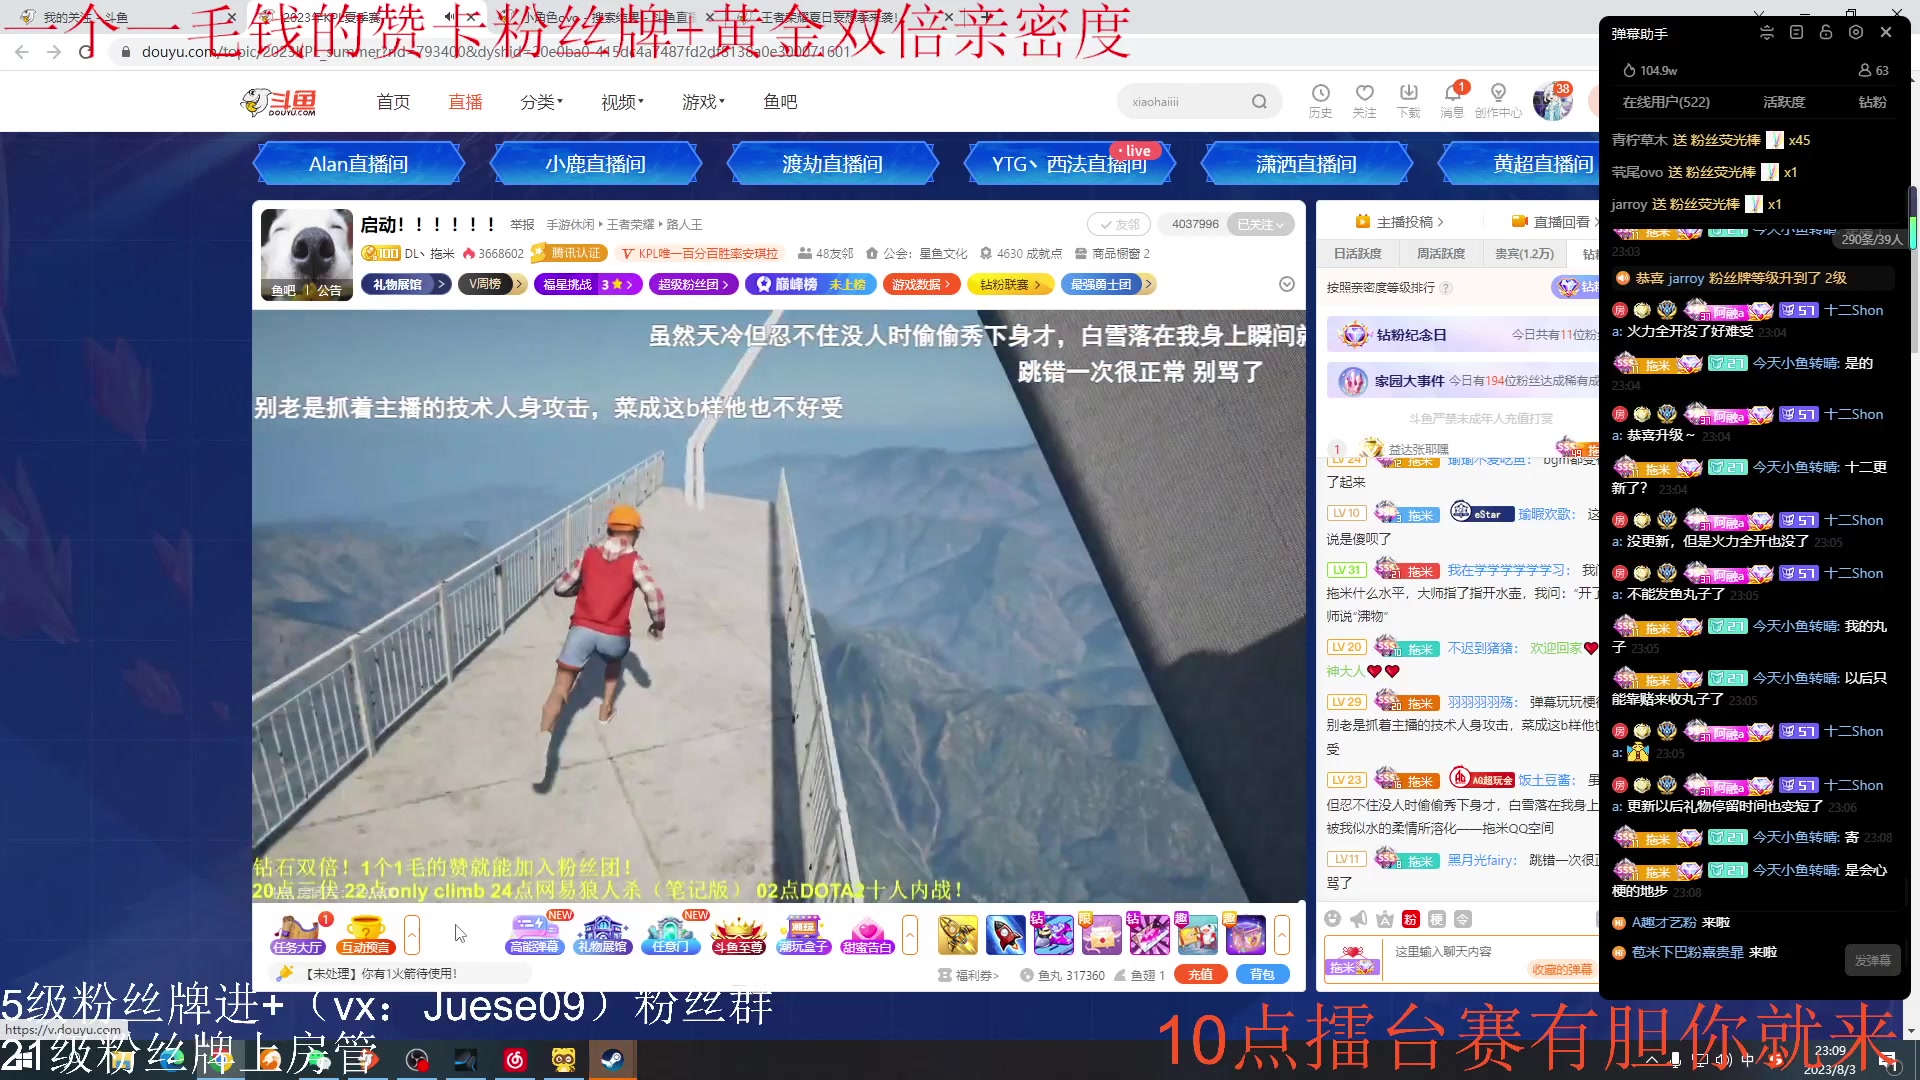Reload the page in the browser
Image resolution: width=1920 pixels, height=1080 pixels.
click(86, 52)
